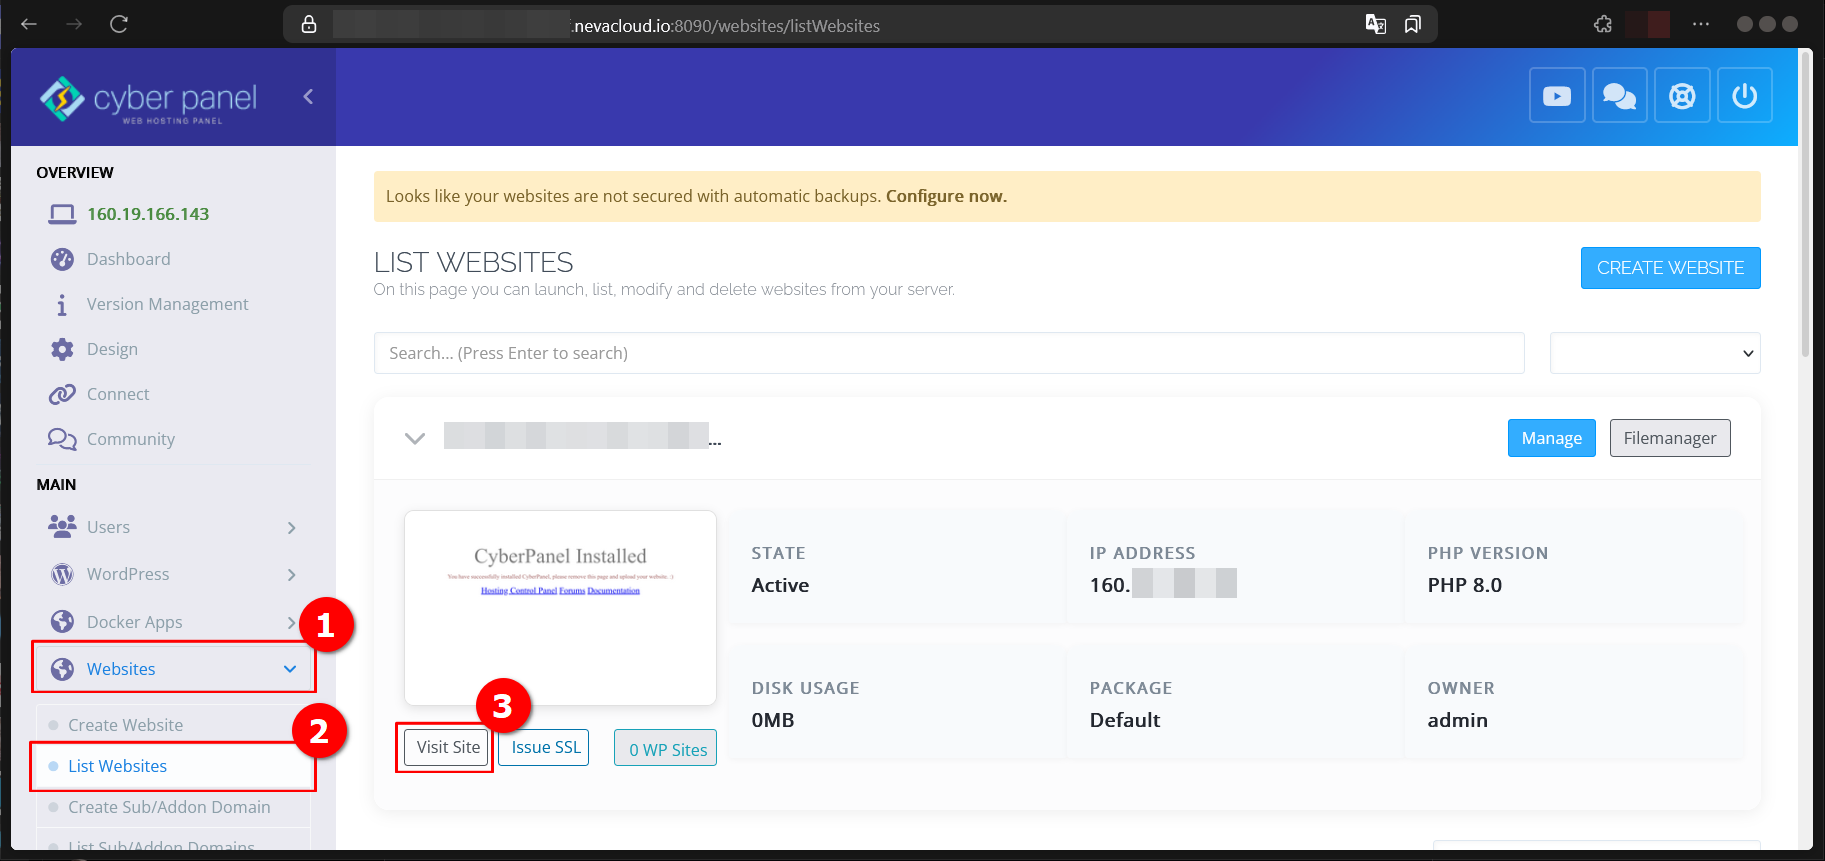Screen dimensions: 1825x861
Task: Reload the page with refresh icon
Action: (119, 24)
